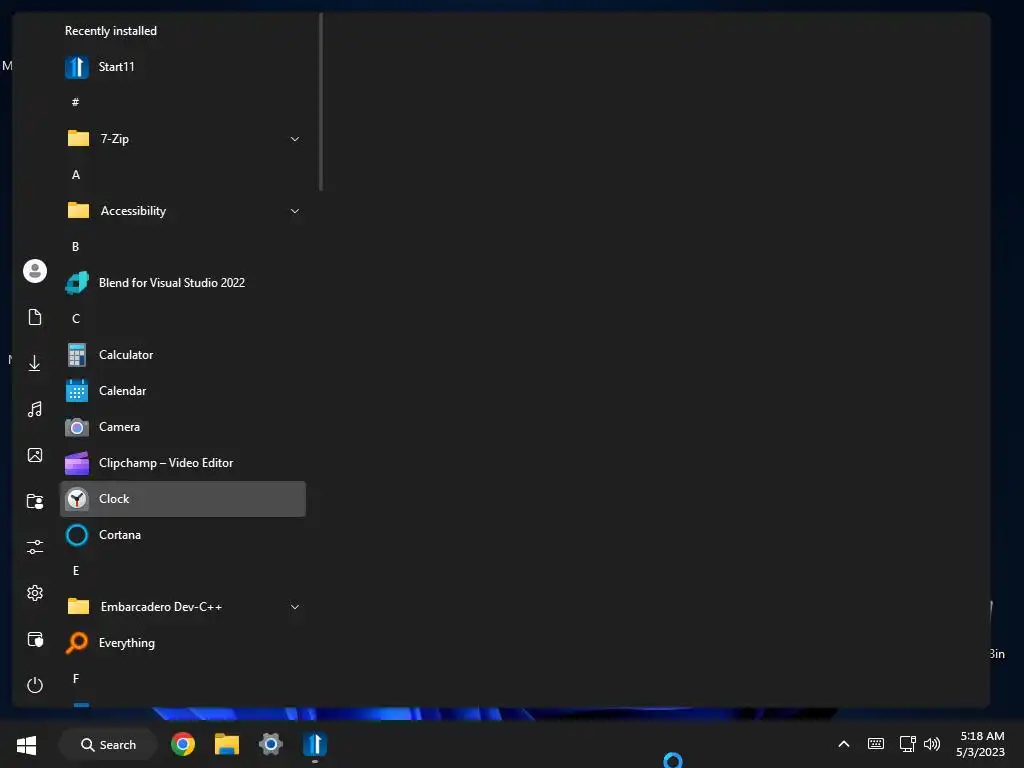The width and height of the screenshot is (1024, 768).
Task: Open Cortana from the app list
Action: coord(183,535)
